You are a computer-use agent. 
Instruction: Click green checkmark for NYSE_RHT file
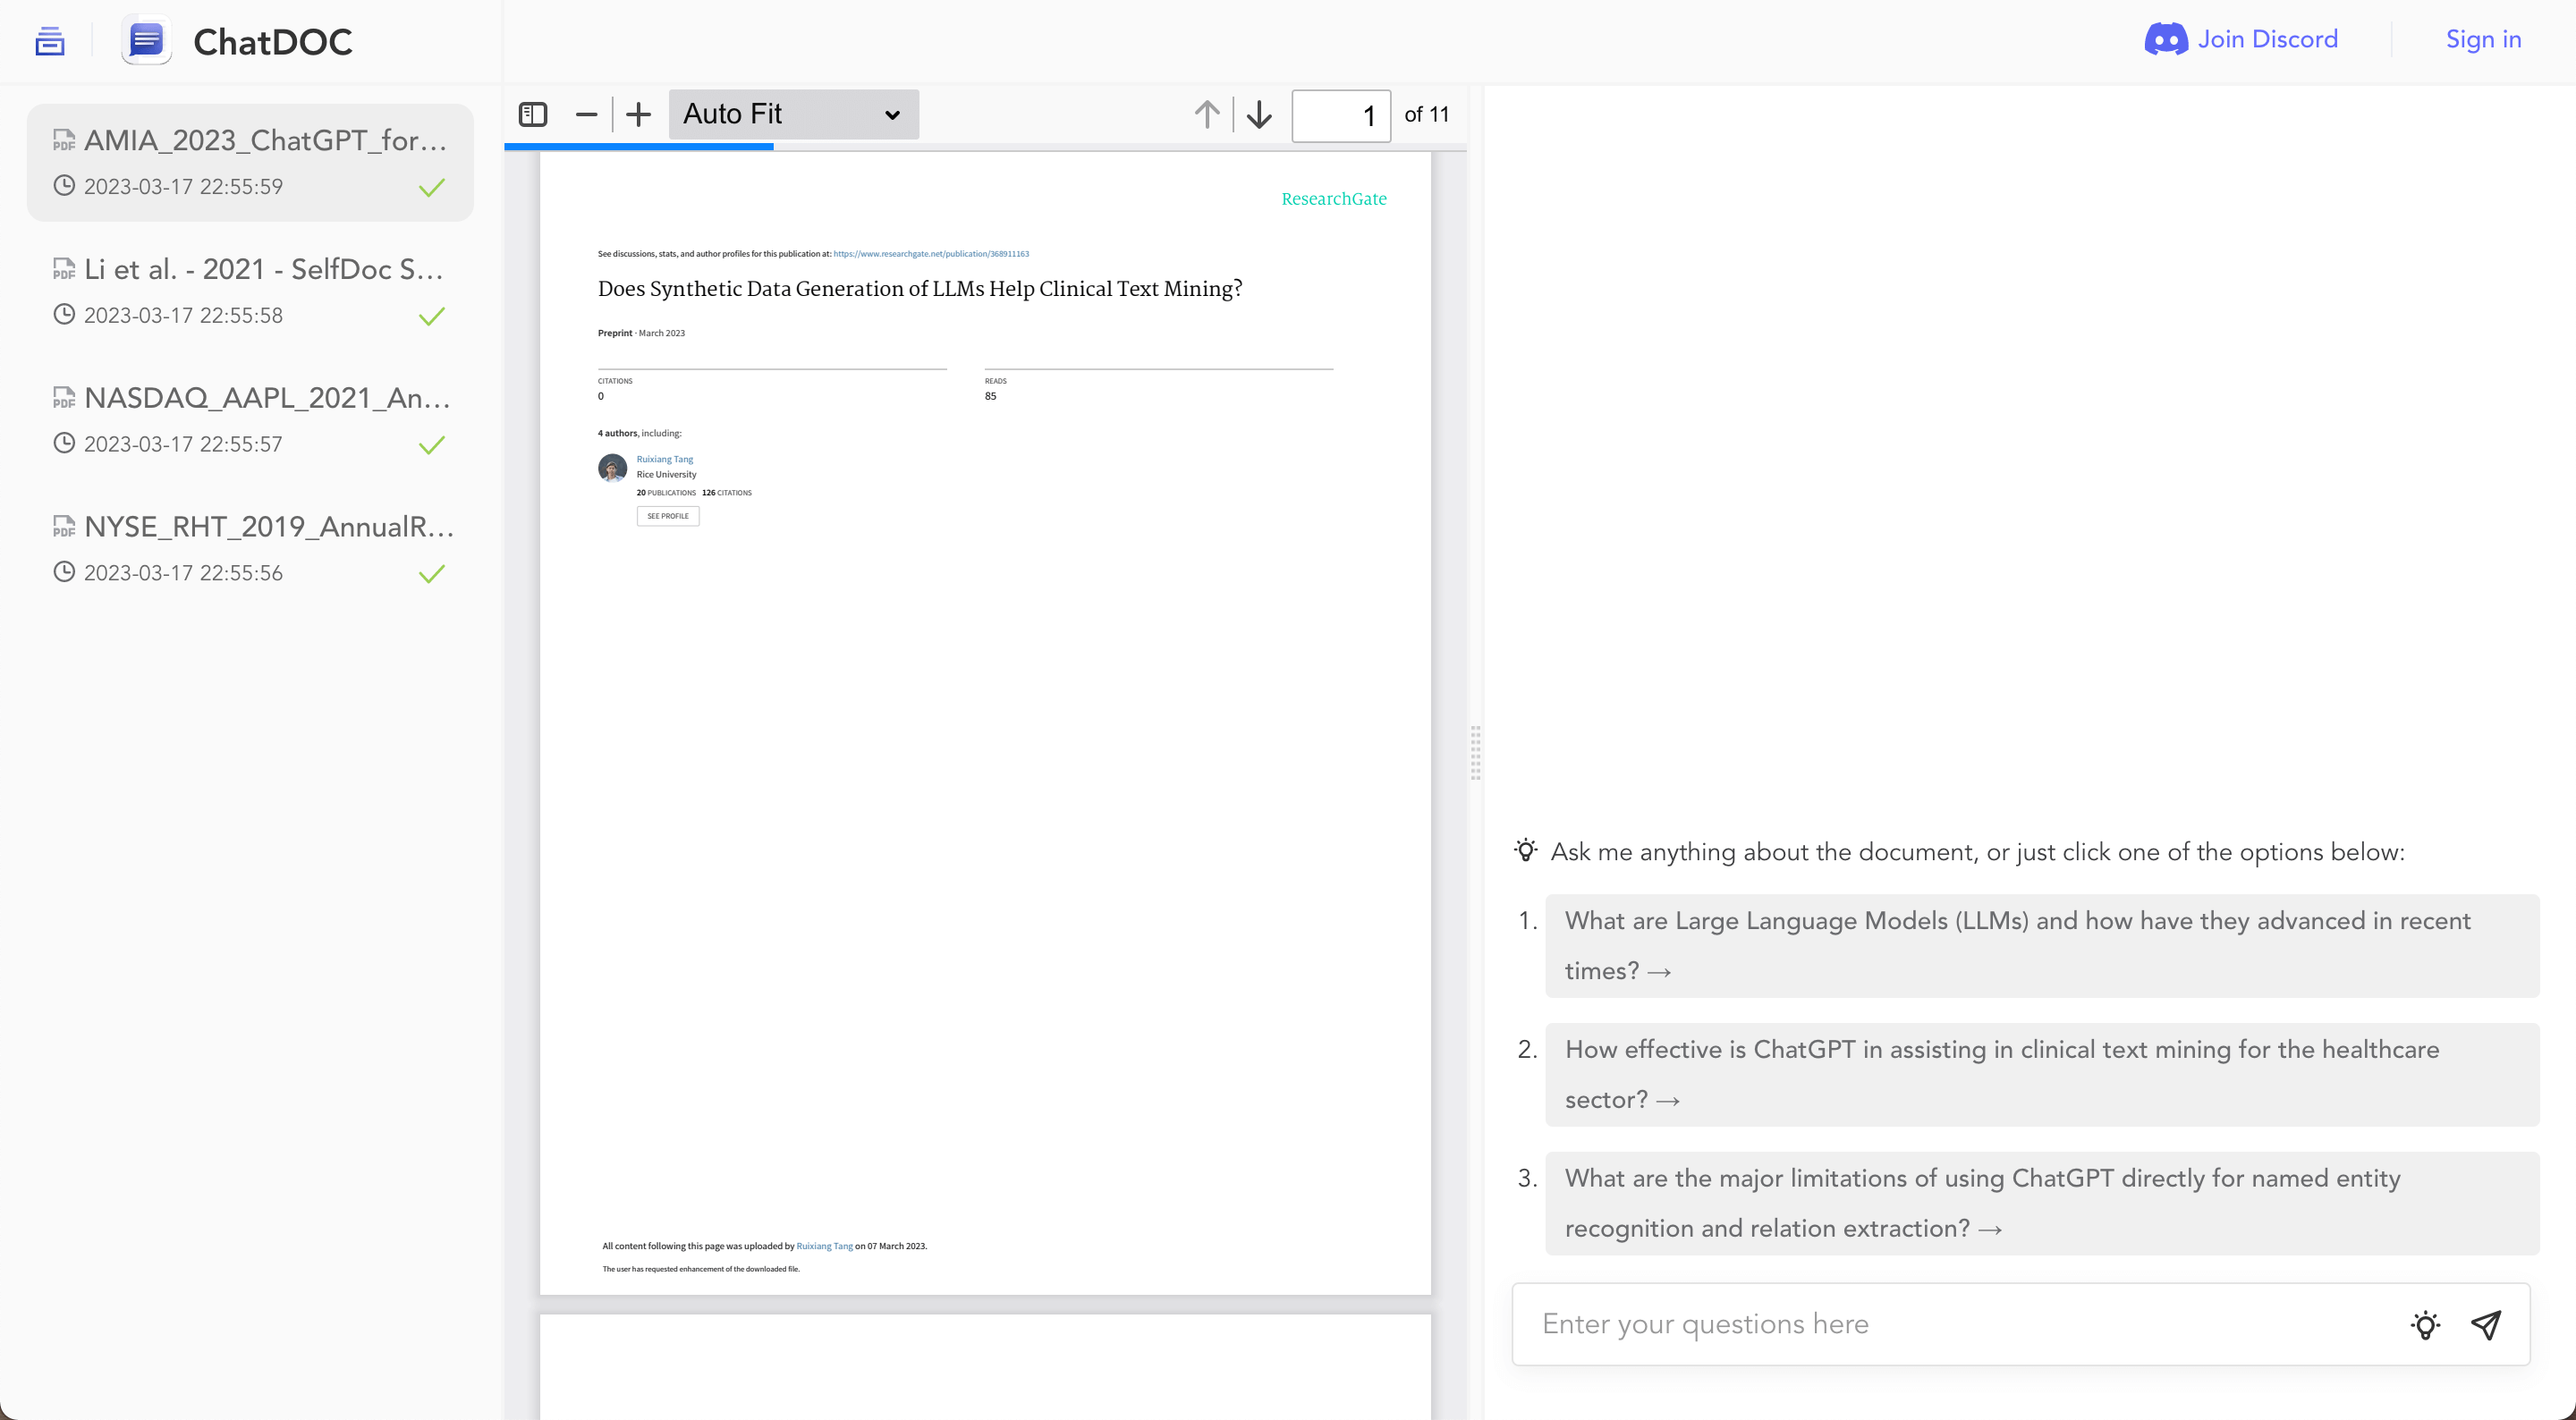[x=432, y=575]
